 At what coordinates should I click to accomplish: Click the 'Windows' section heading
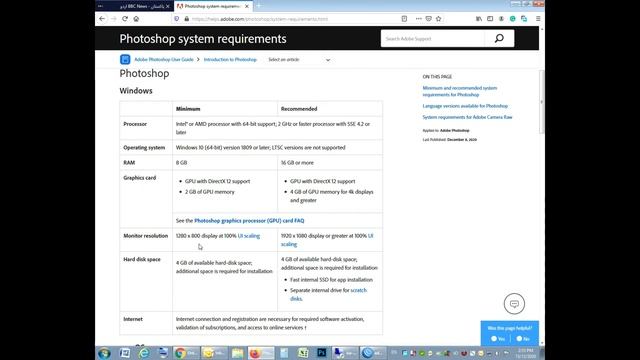[x=136, y=91]
